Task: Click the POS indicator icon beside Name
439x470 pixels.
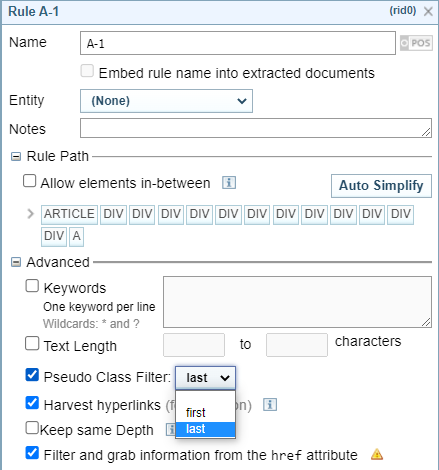Action: click(x=416, y=43)
